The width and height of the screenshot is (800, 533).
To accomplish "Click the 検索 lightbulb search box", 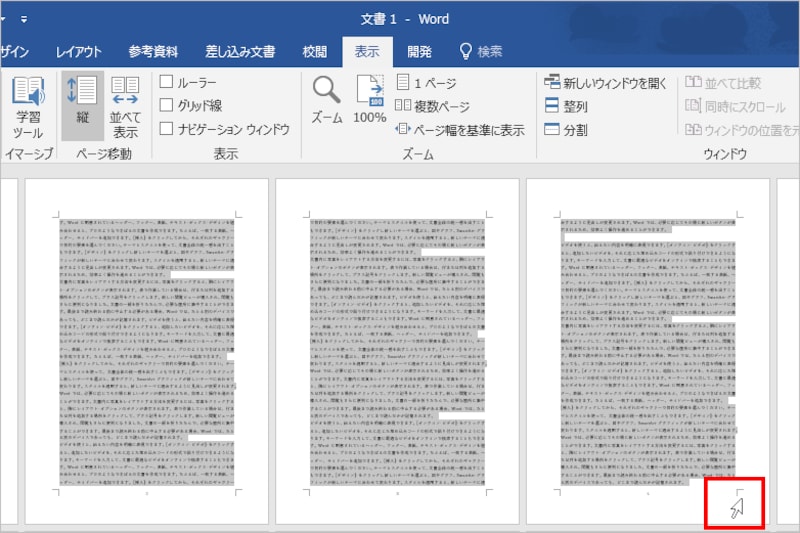I will (x=481, y=51).
